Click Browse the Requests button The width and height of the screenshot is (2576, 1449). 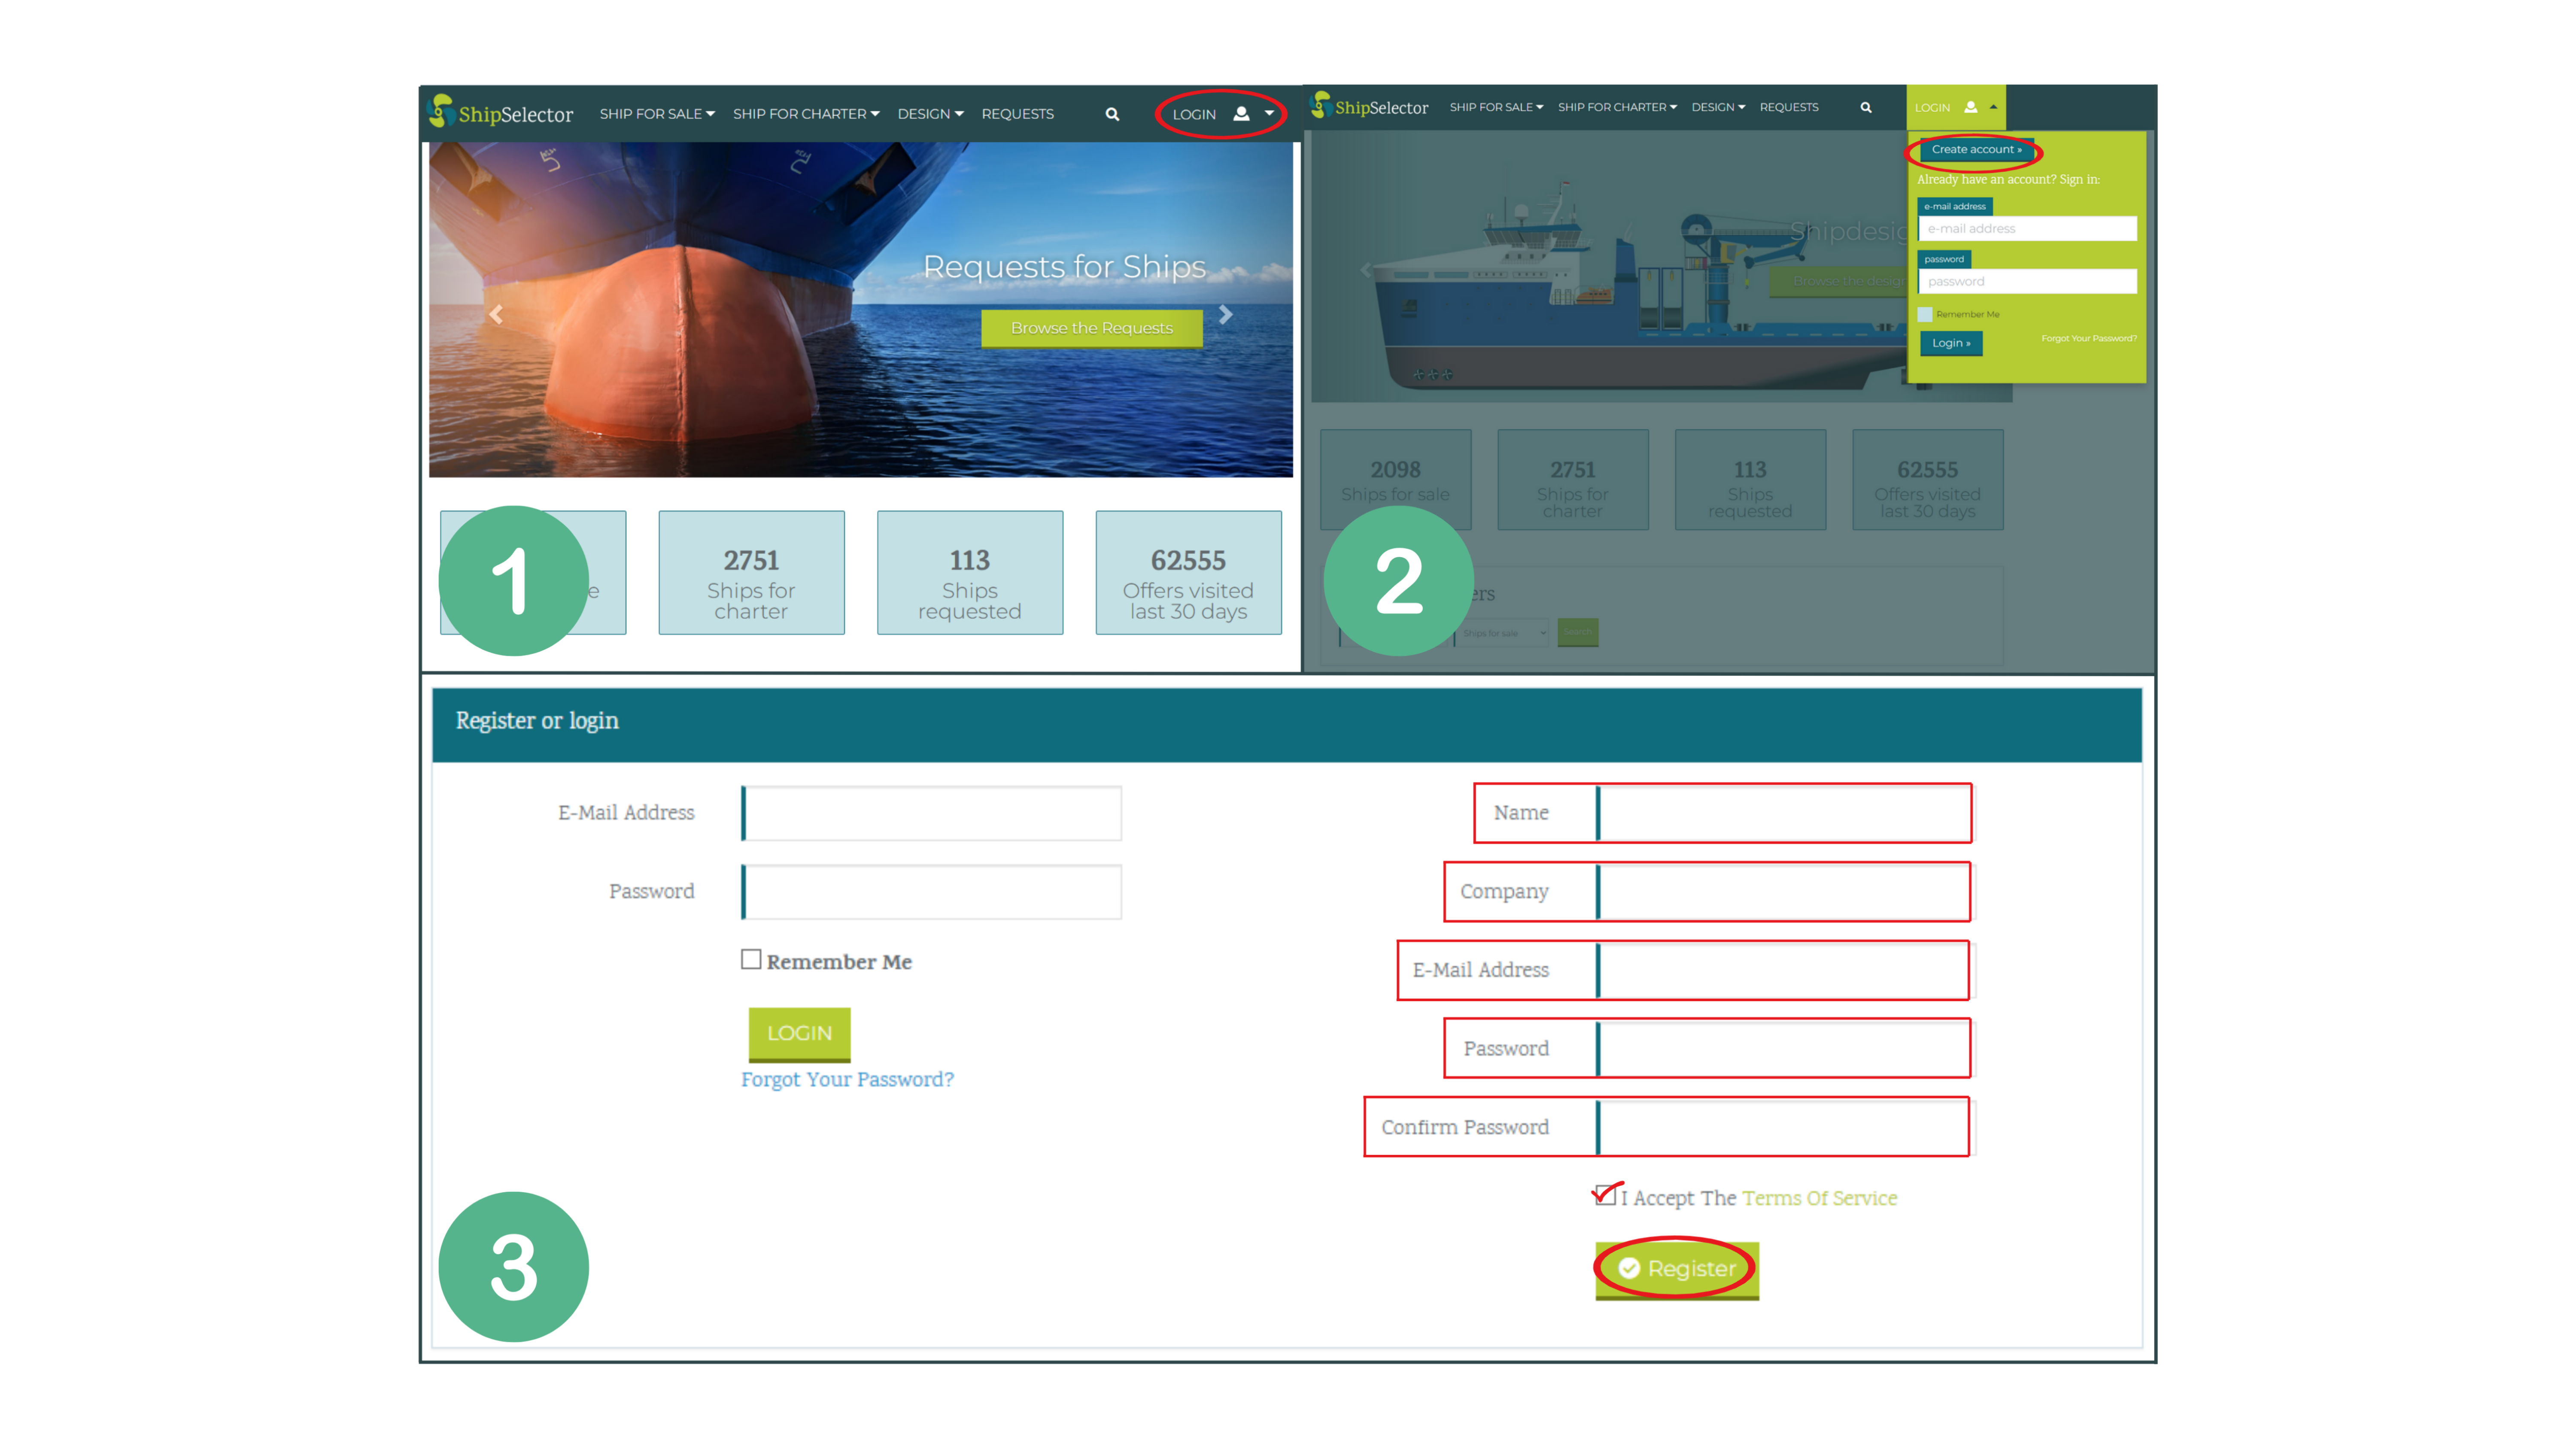click(x=1091, y=328)
